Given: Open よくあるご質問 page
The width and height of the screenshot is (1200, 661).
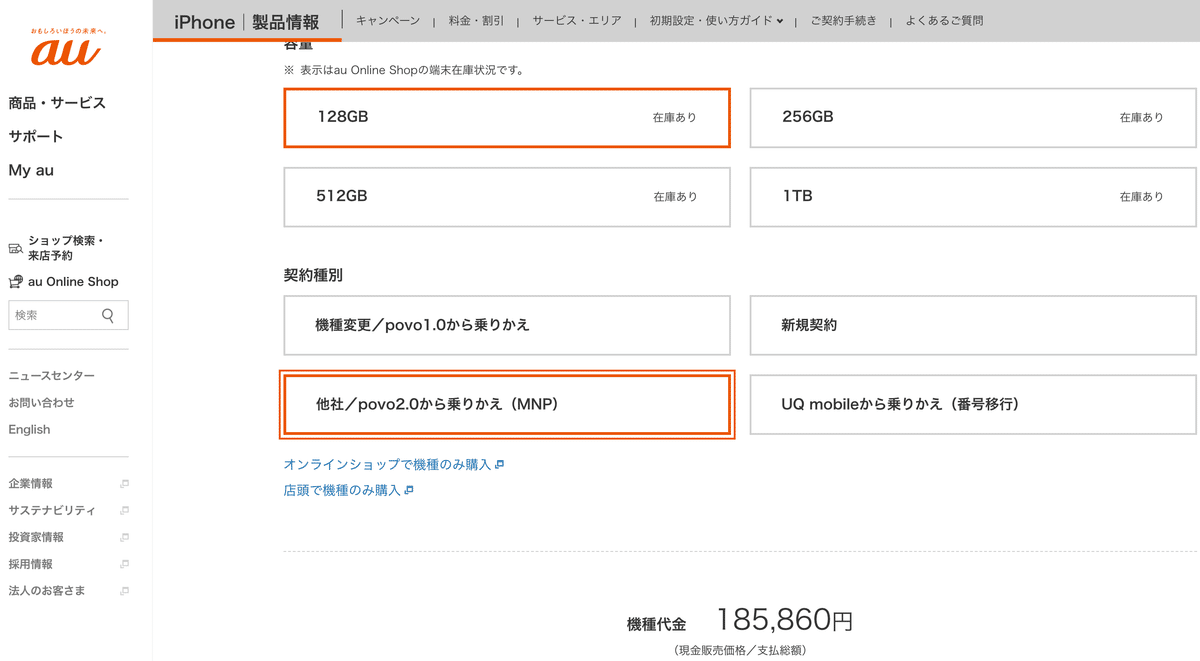Looking at the screenshot, I should pyautogui.click(x=944, y=21).
